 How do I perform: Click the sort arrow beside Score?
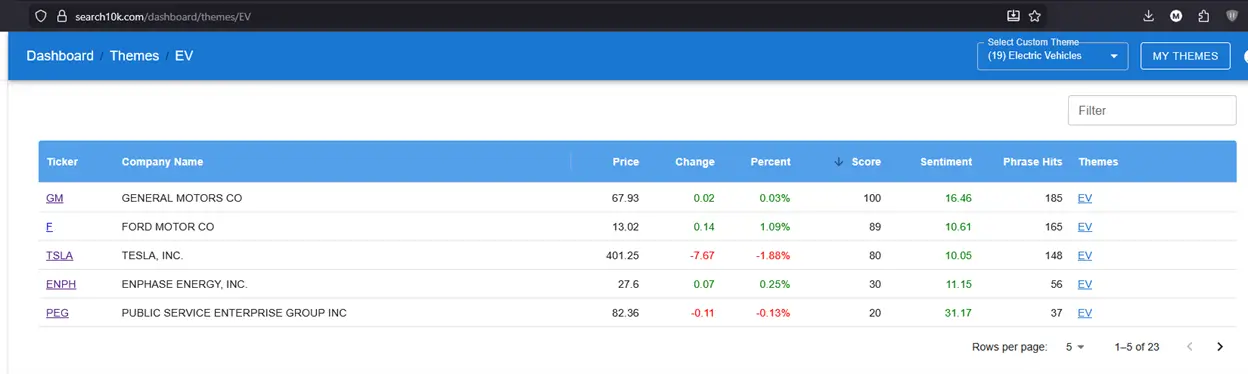tap(838, 162)
